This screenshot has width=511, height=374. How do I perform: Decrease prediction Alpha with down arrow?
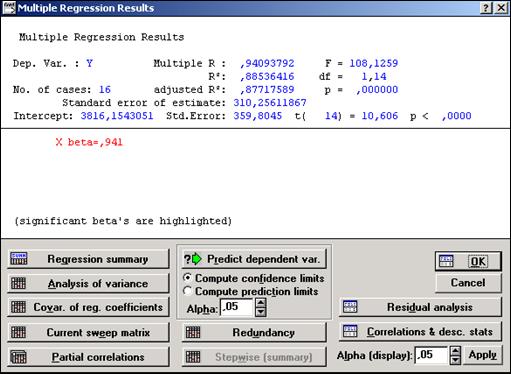tap(261, 312)
